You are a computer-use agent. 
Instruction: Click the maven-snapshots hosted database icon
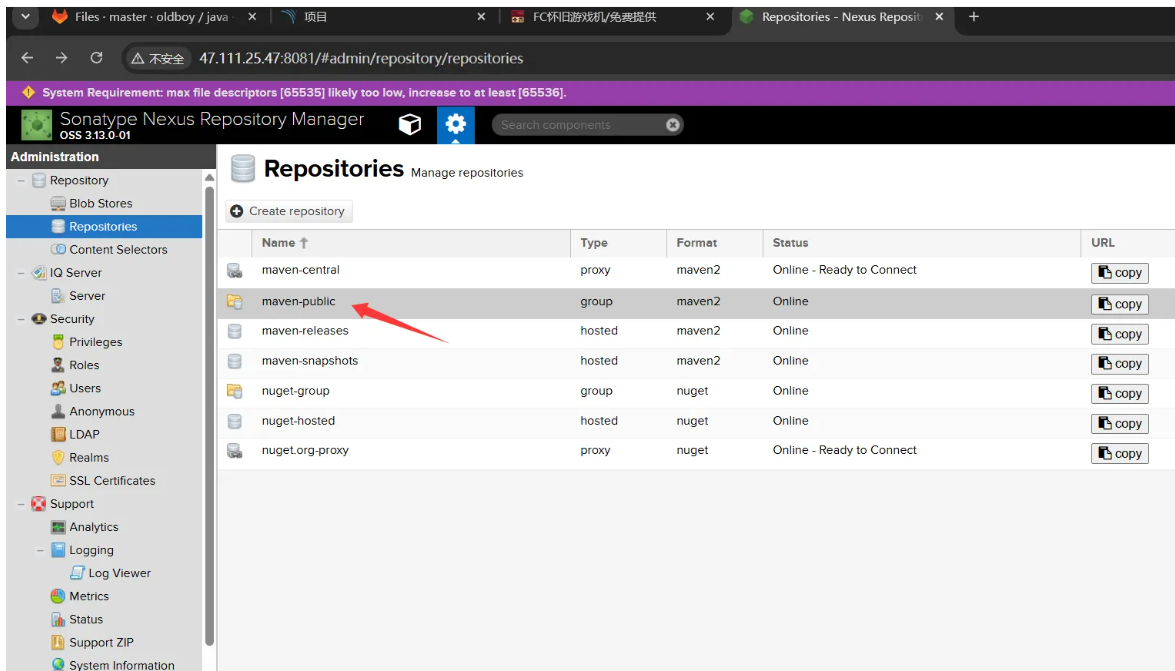235,361
